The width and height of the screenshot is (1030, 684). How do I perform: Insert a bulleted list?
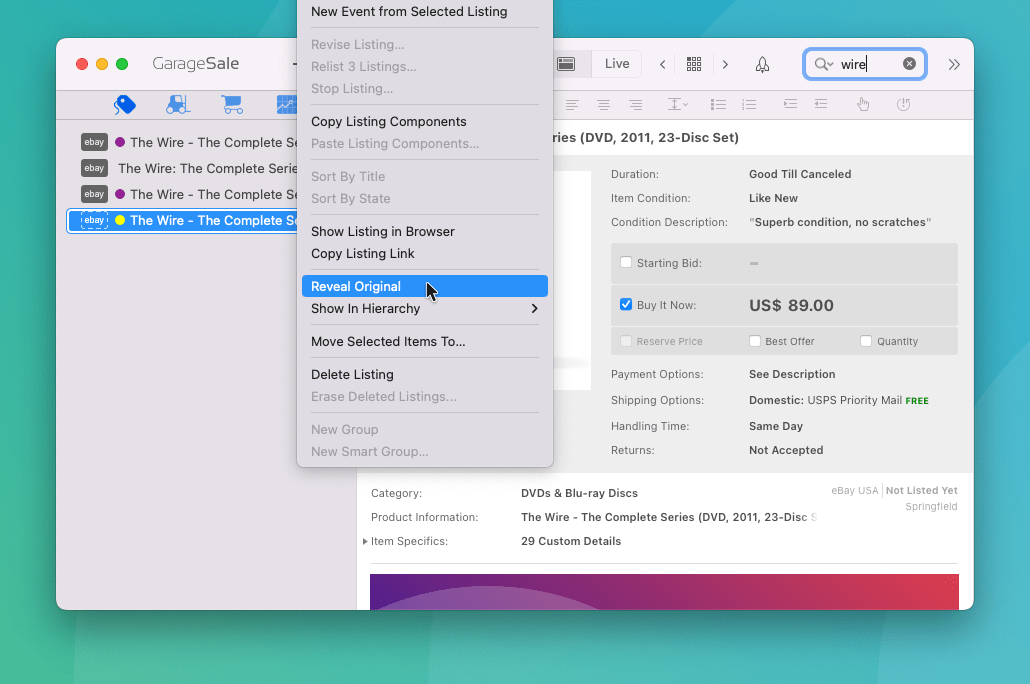click(718, 104)
